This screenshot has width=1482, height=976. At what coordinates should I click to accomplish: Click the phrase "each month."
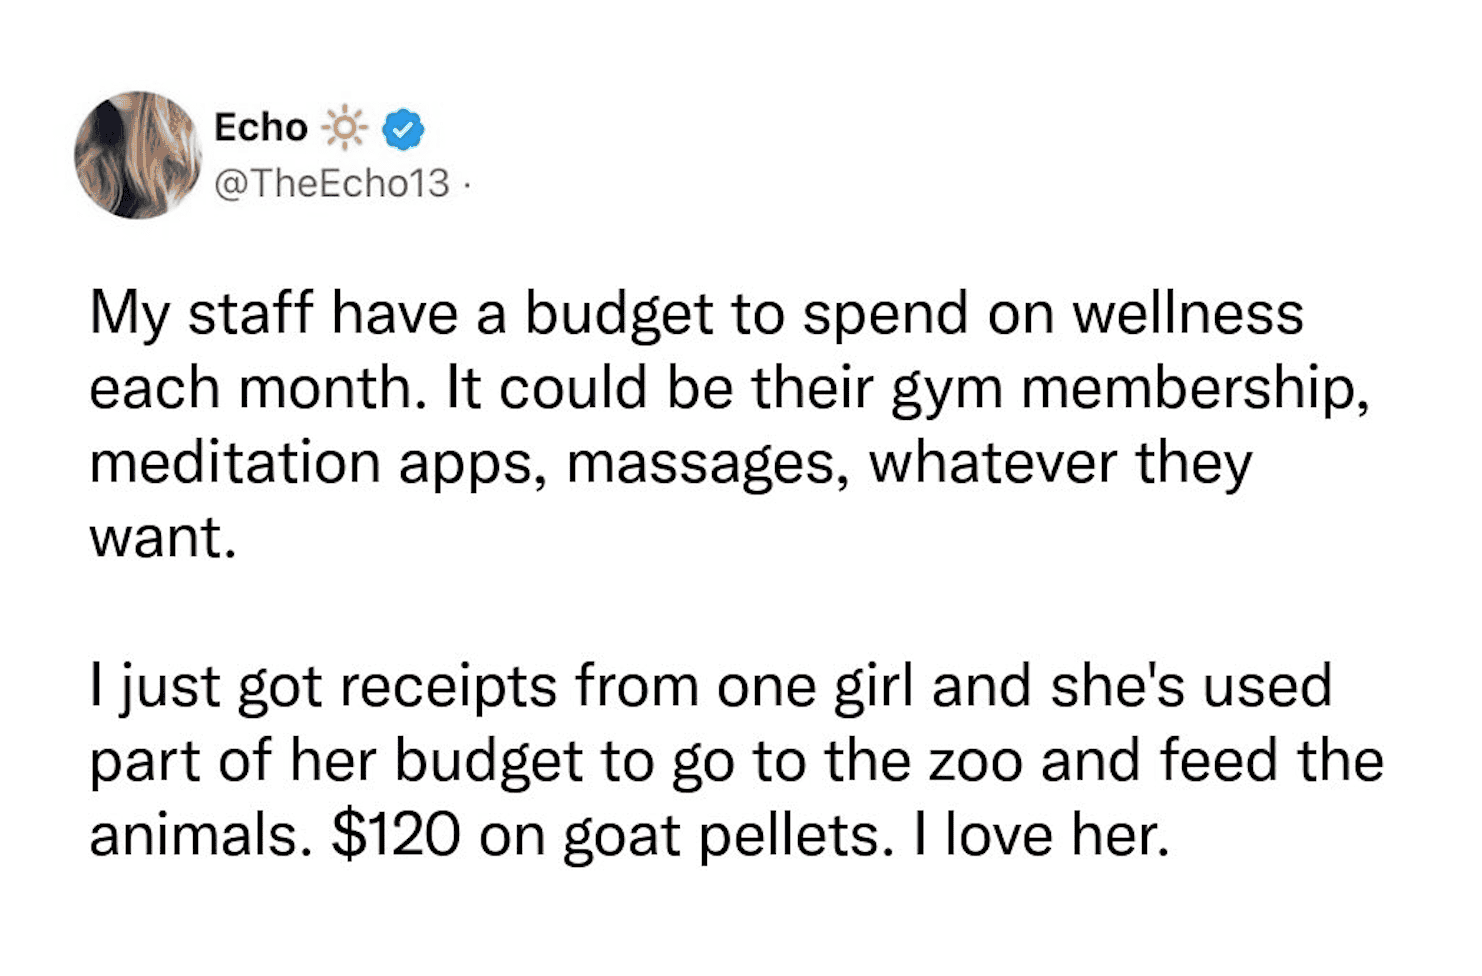point(252,388)
